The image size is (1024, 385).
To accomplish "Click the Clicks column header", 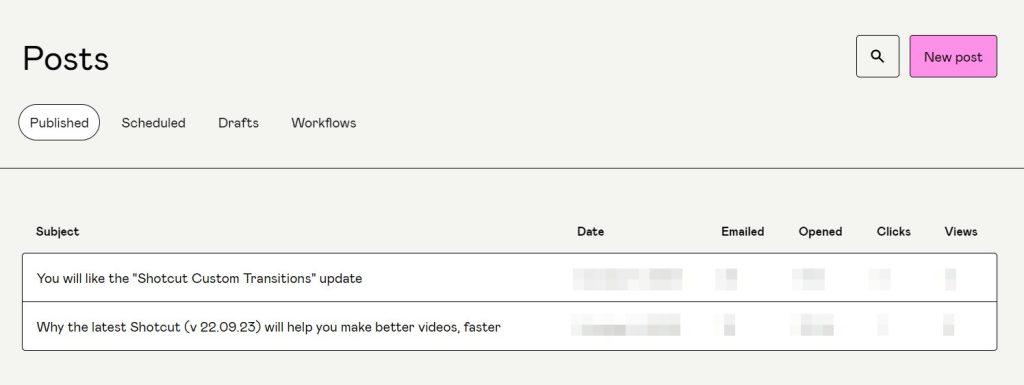I will (x=893, y=232).
